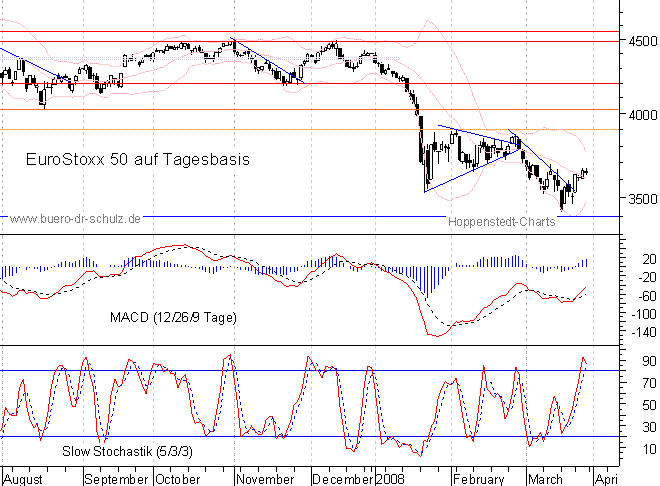
Task: Click the MACD (12/26/9 Tage) label
Action: [174, 317]
